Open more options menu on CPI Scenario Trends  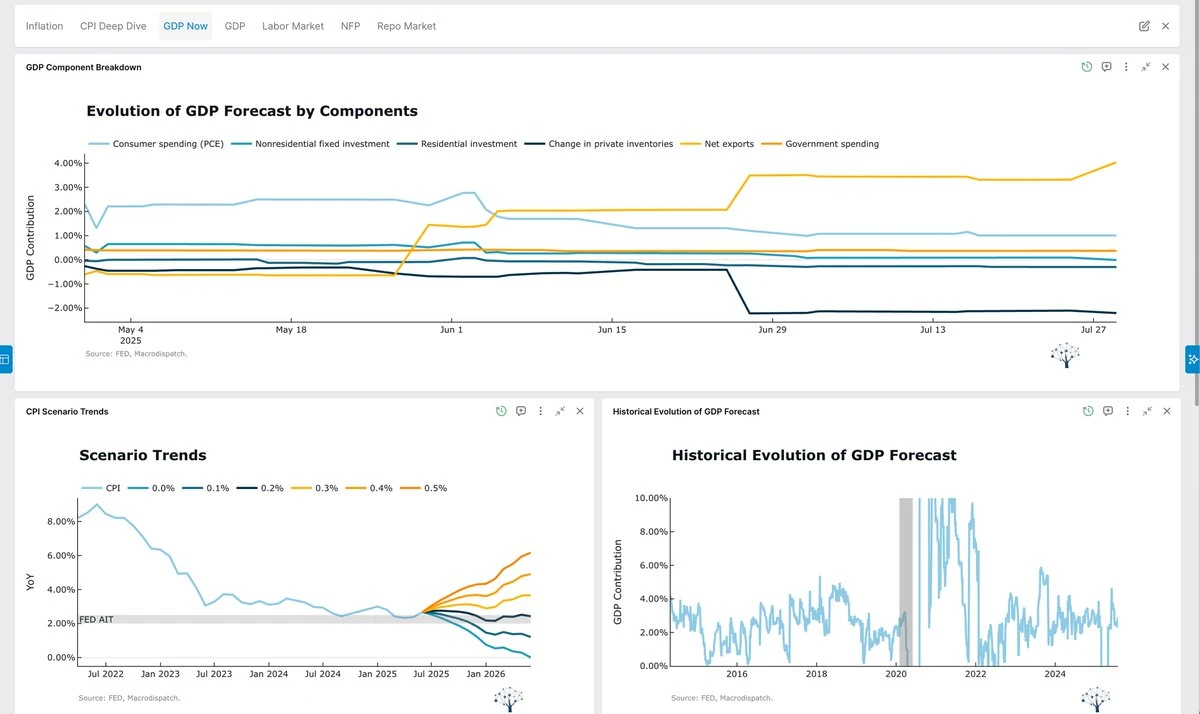pos(541,411)
